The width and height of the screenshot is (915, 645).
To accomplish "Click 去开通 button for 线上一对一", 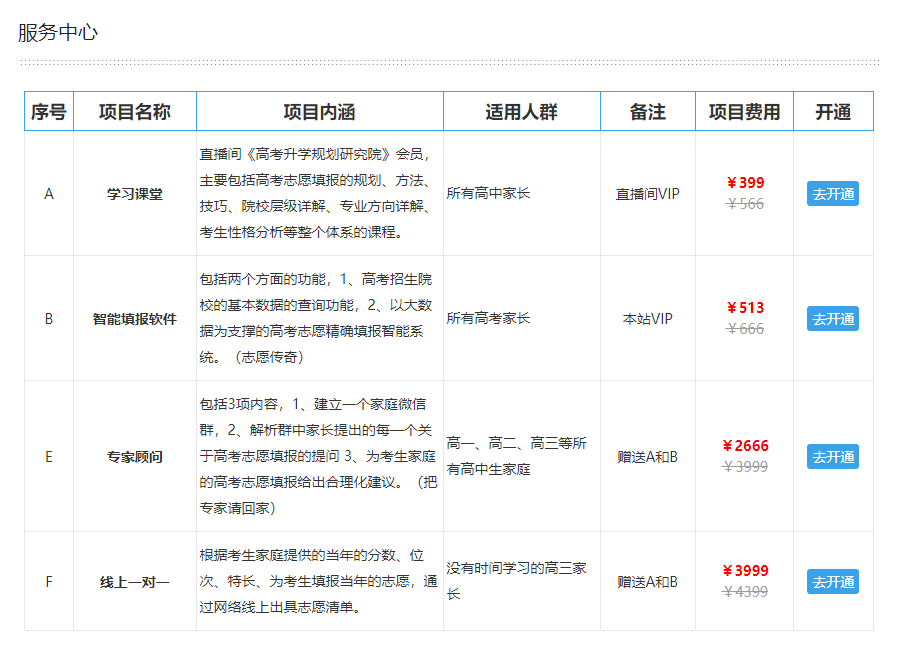I will point(833,580).
